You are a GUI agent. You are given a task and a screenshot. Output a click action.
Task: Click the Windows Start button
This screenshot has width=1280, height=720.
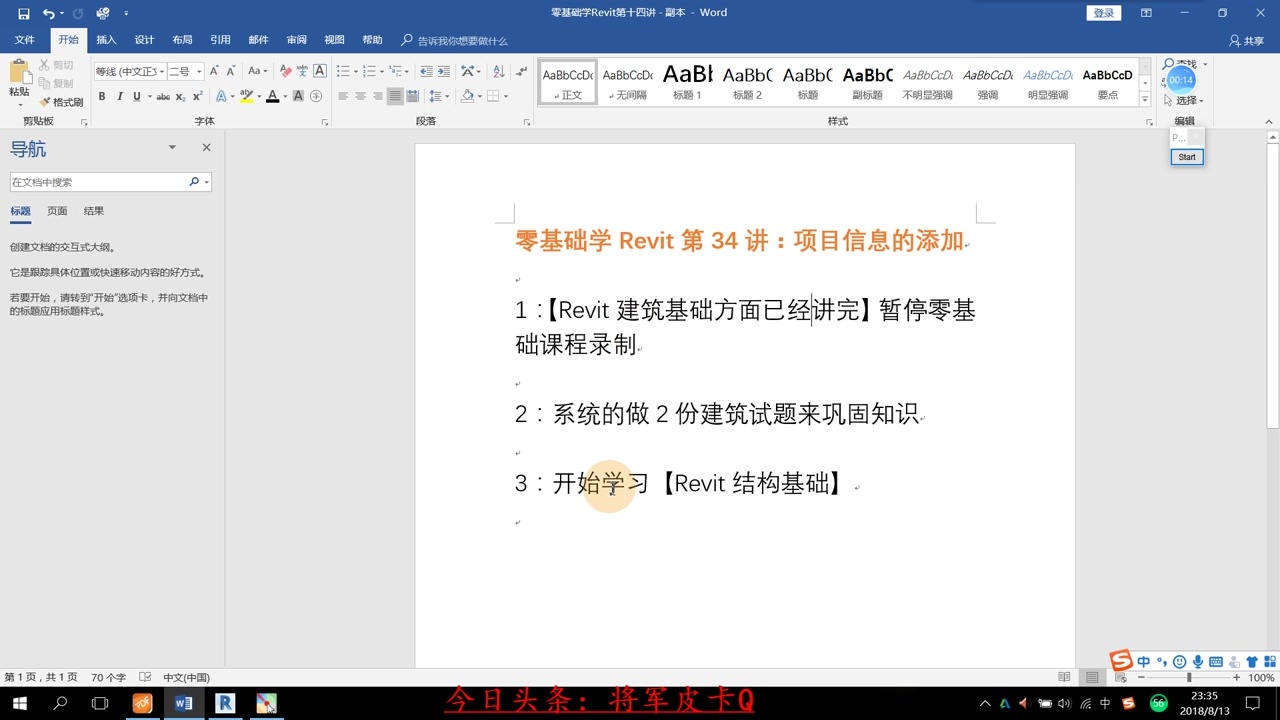click(x=19, y=703)
